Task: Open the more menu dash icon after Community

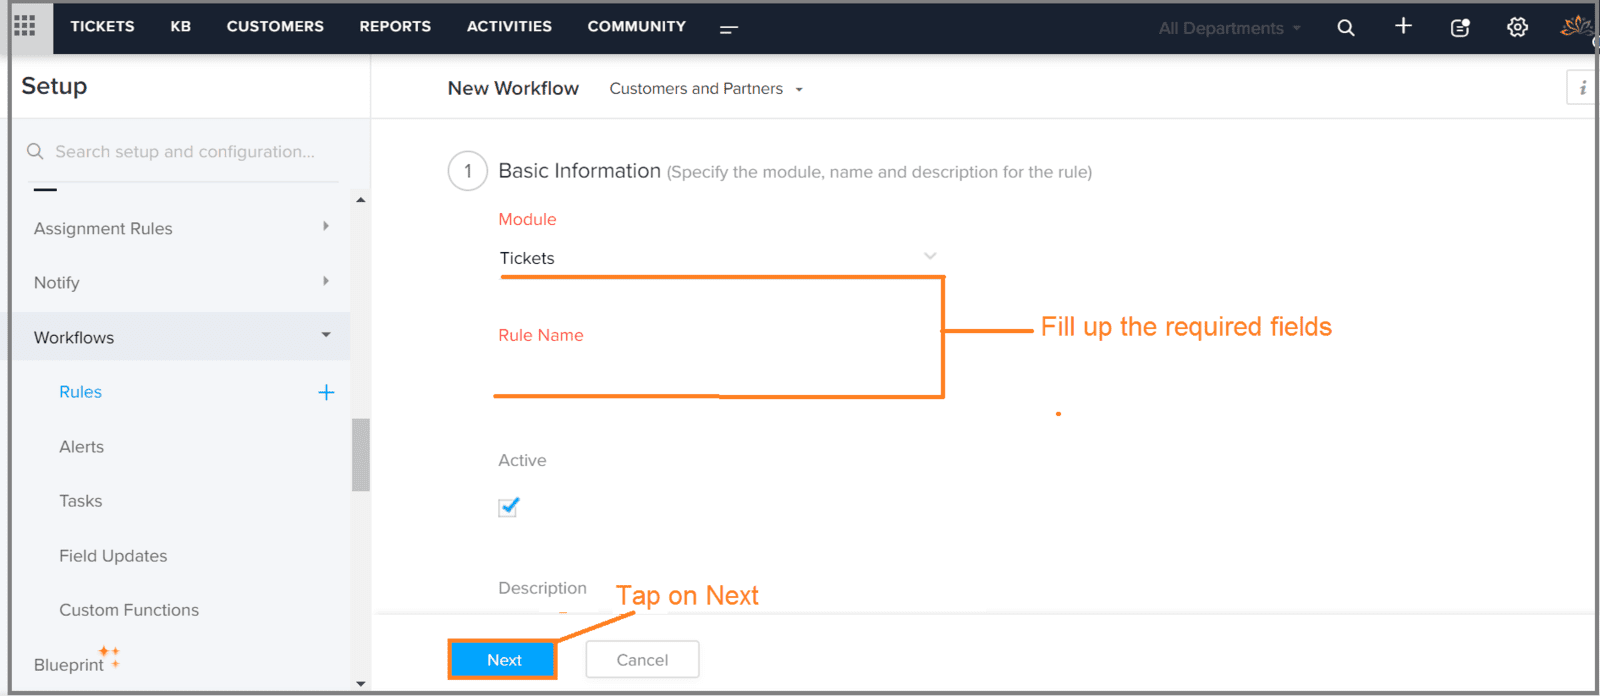Action: [x=729, y=29]
